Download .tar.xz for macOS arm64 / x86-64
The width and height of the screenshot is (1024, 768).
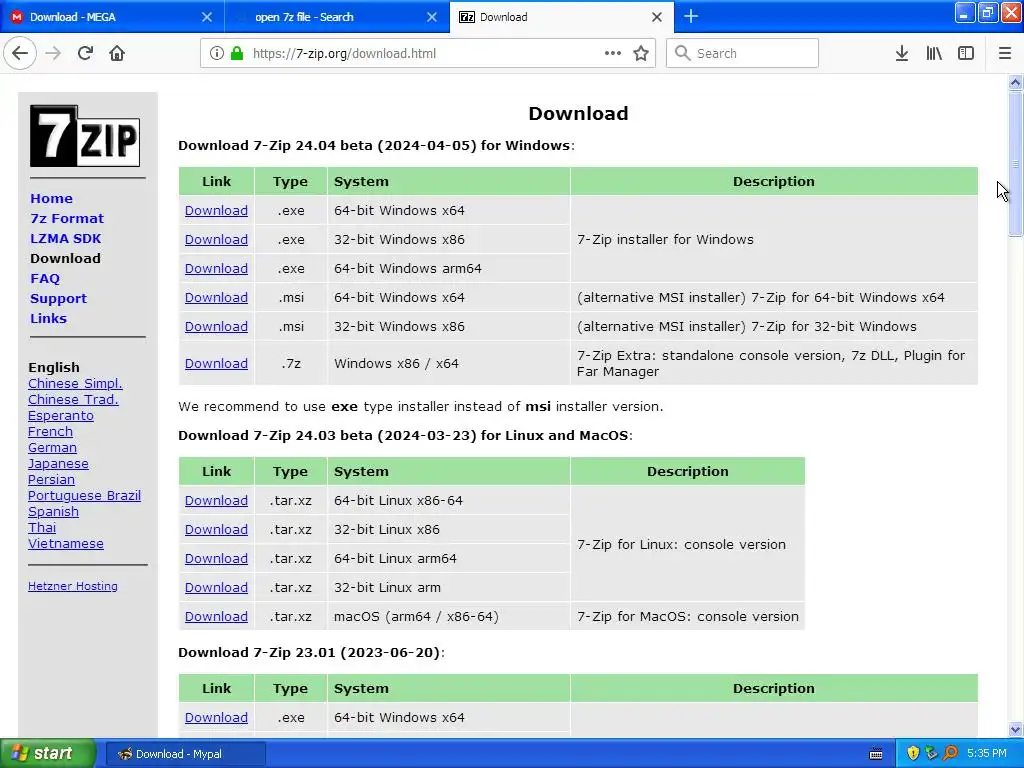216,616
